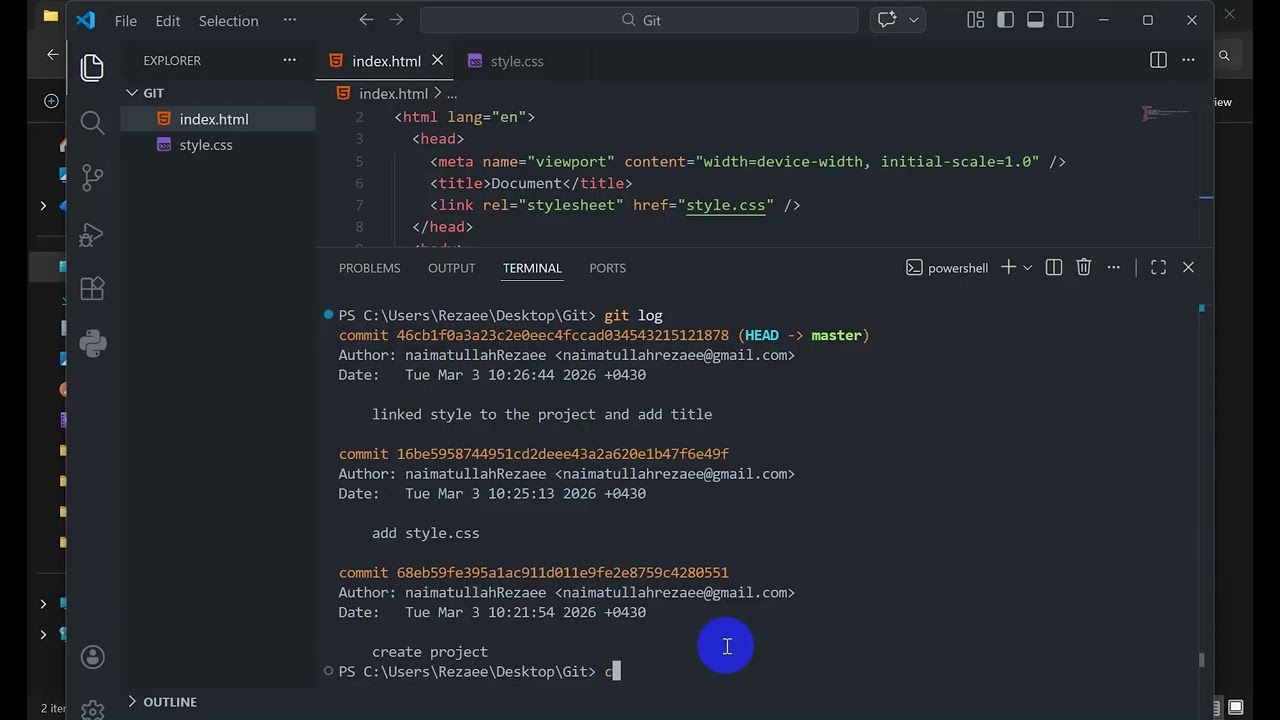Switch to the PROBLEMS panel tab
The image size is (1280, 720).
pyautogui.click(x=369, y=268)
